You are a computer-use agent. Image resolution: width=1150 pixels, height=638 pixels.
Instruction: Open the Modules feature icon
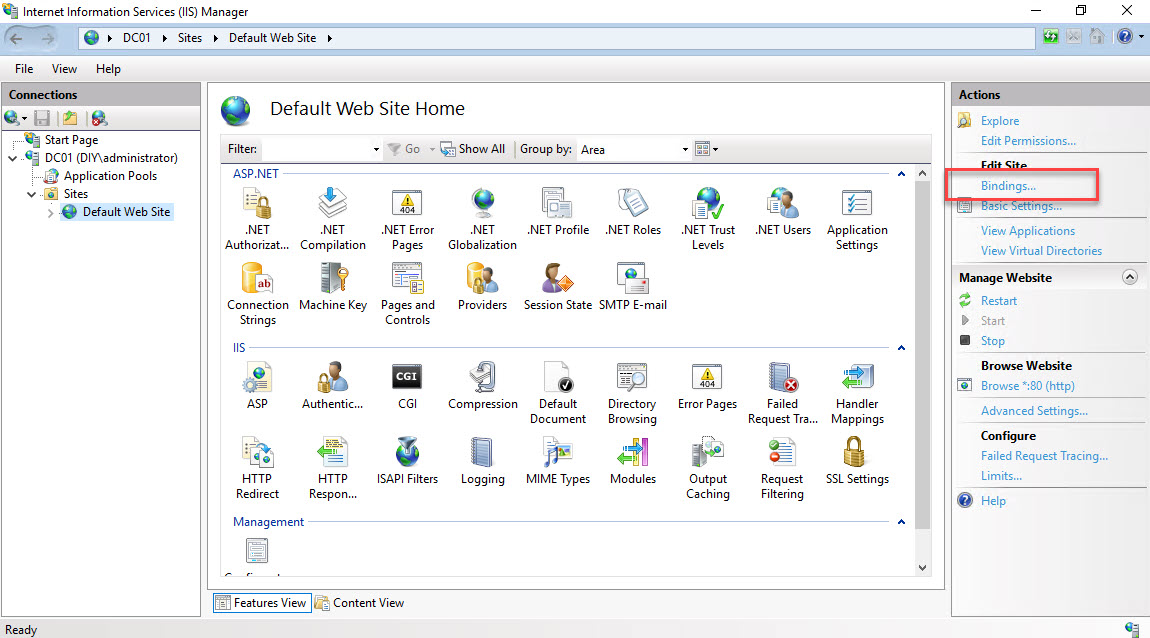point(633,461)
